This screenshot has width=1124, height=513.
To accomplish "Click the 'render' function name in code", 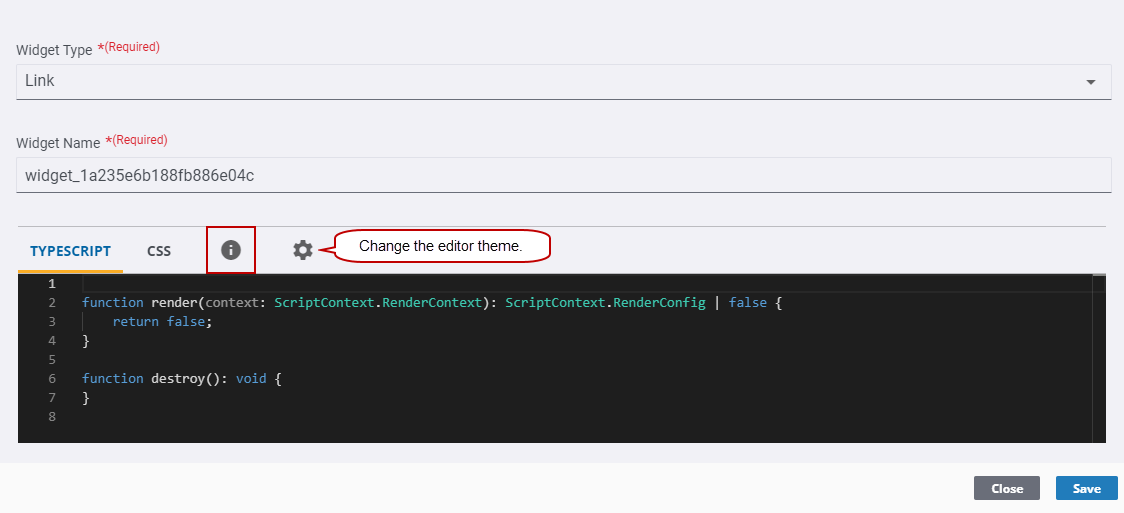I will (174, 302).
